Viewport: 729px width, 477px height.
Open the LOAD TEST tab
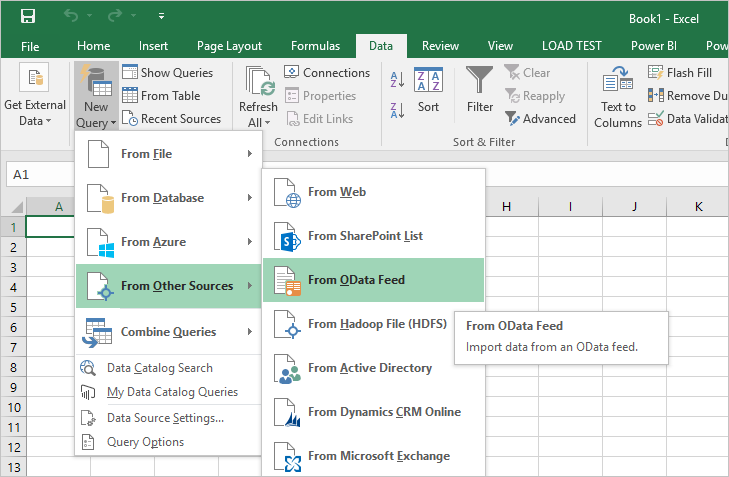click(x=571, y=46)
